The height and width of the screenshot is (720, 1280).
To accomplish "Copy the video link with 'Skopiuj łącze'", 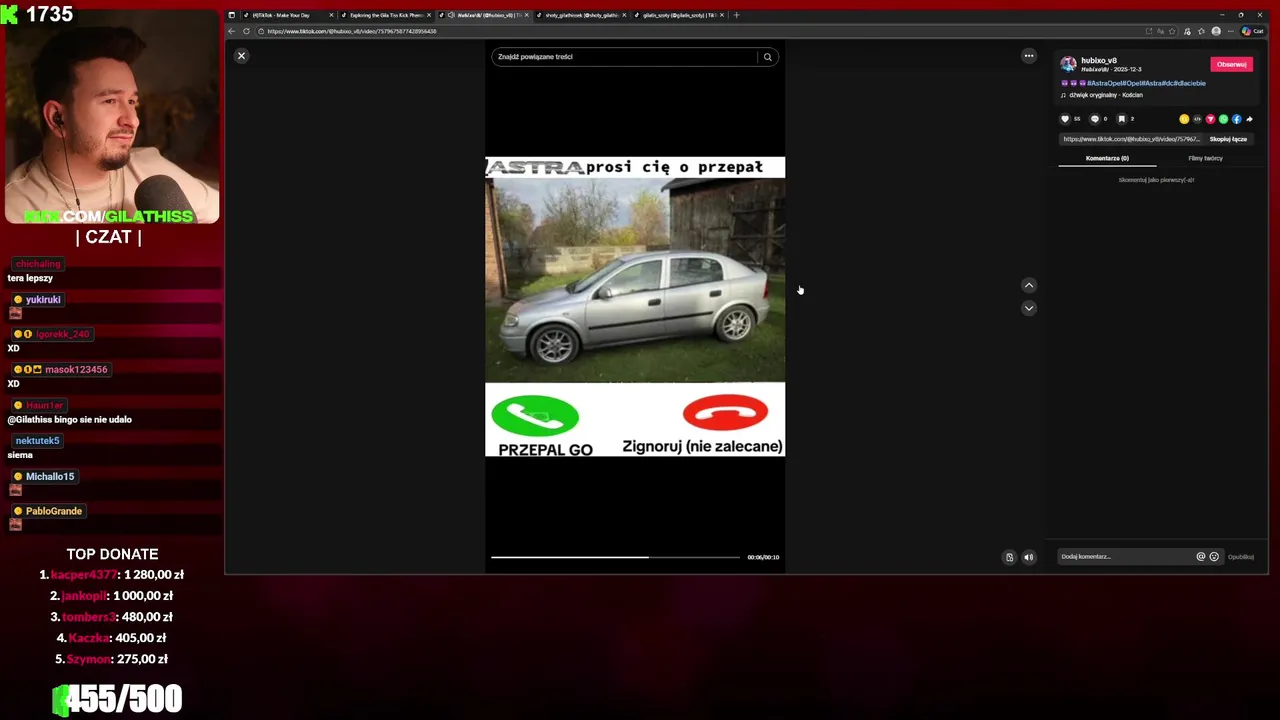I will click(x=1228, y=139).
